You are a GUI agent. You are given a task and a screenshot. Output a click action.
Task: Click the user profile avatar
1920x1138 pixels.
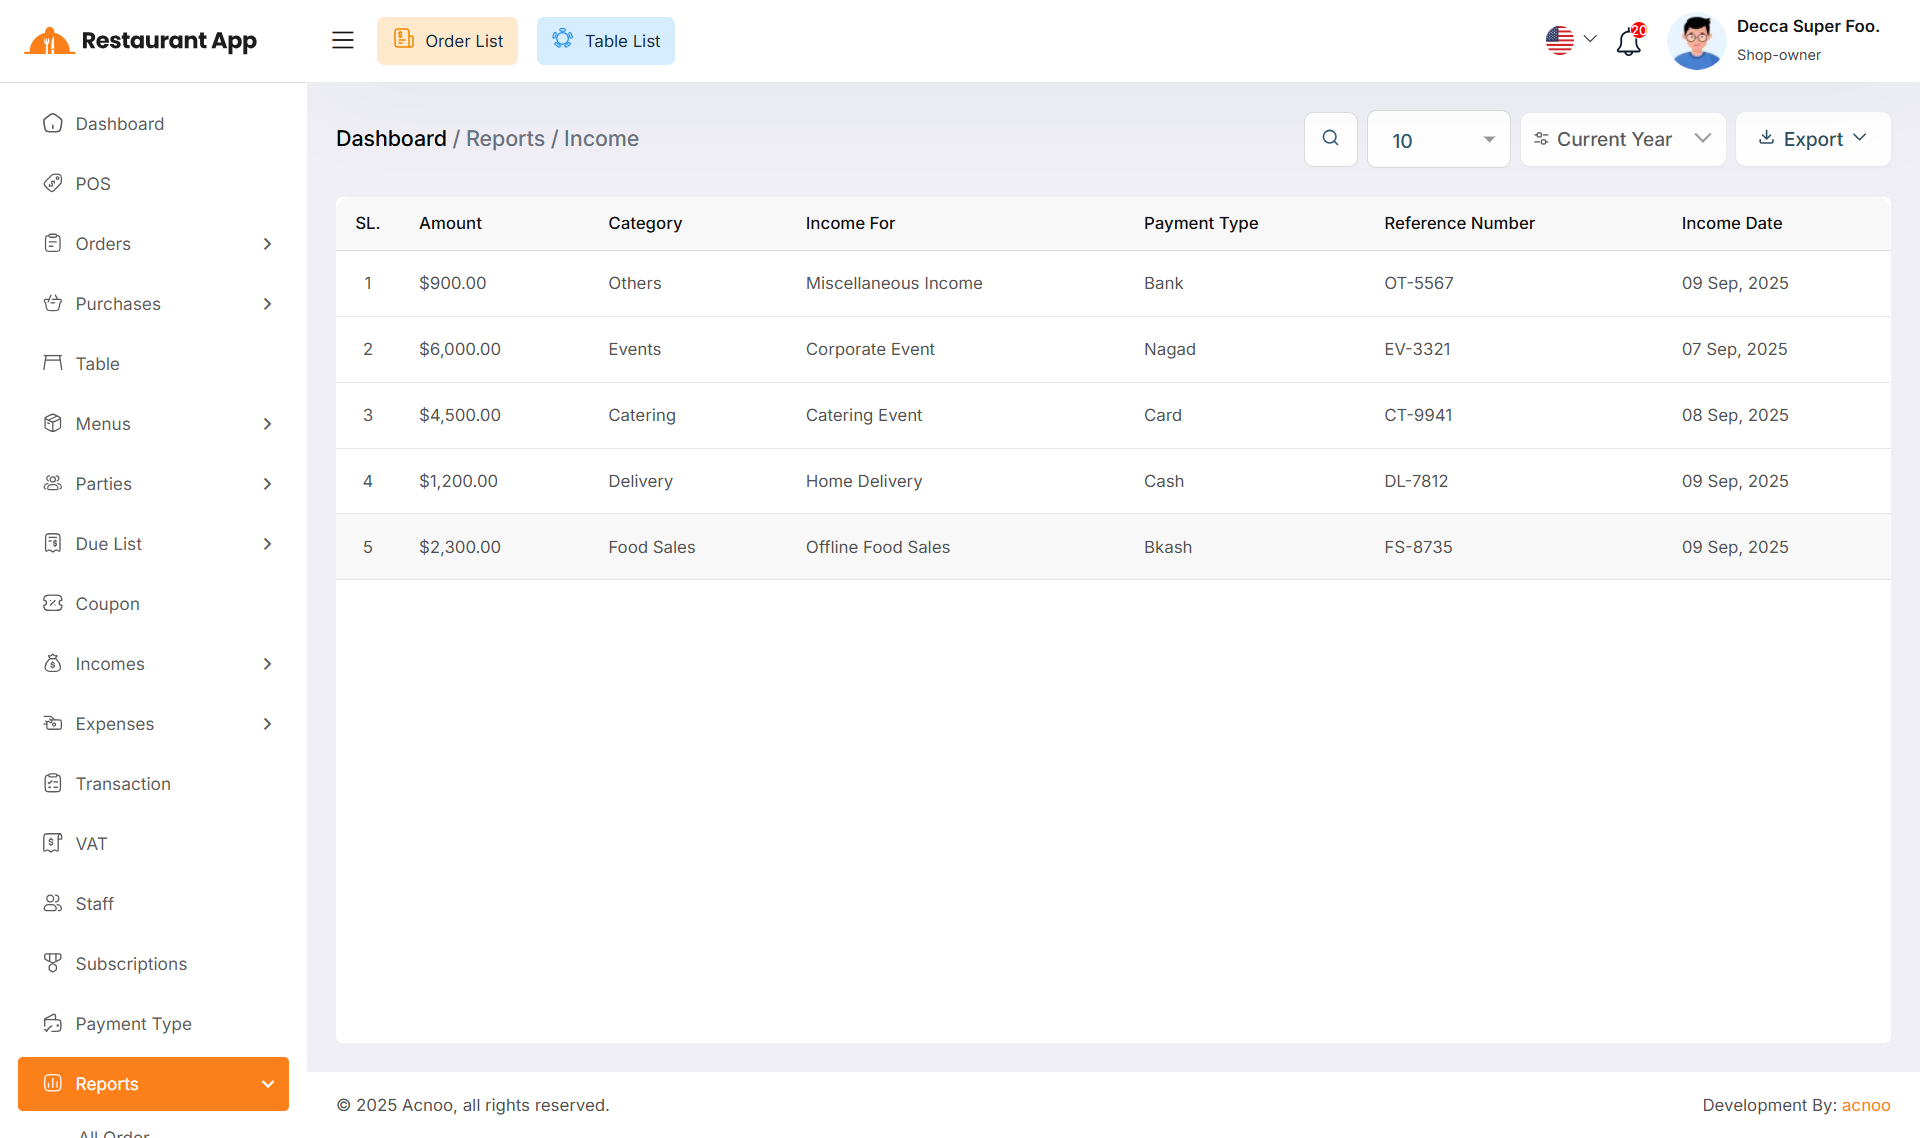coord(1696,41)
